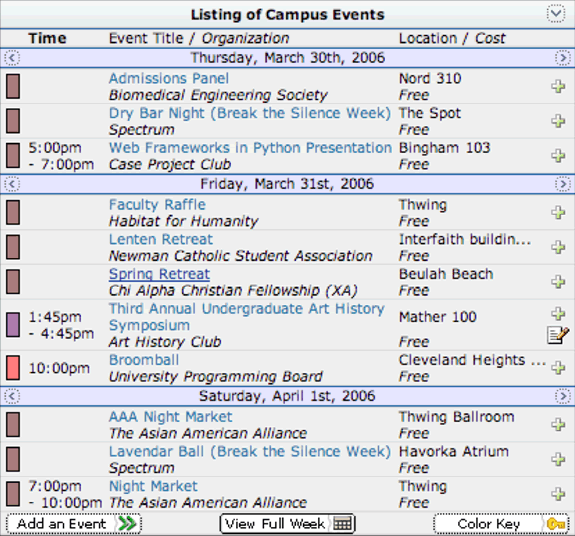
Task: Open the Lenten Retreat event
Action: (x=161, y=239)
